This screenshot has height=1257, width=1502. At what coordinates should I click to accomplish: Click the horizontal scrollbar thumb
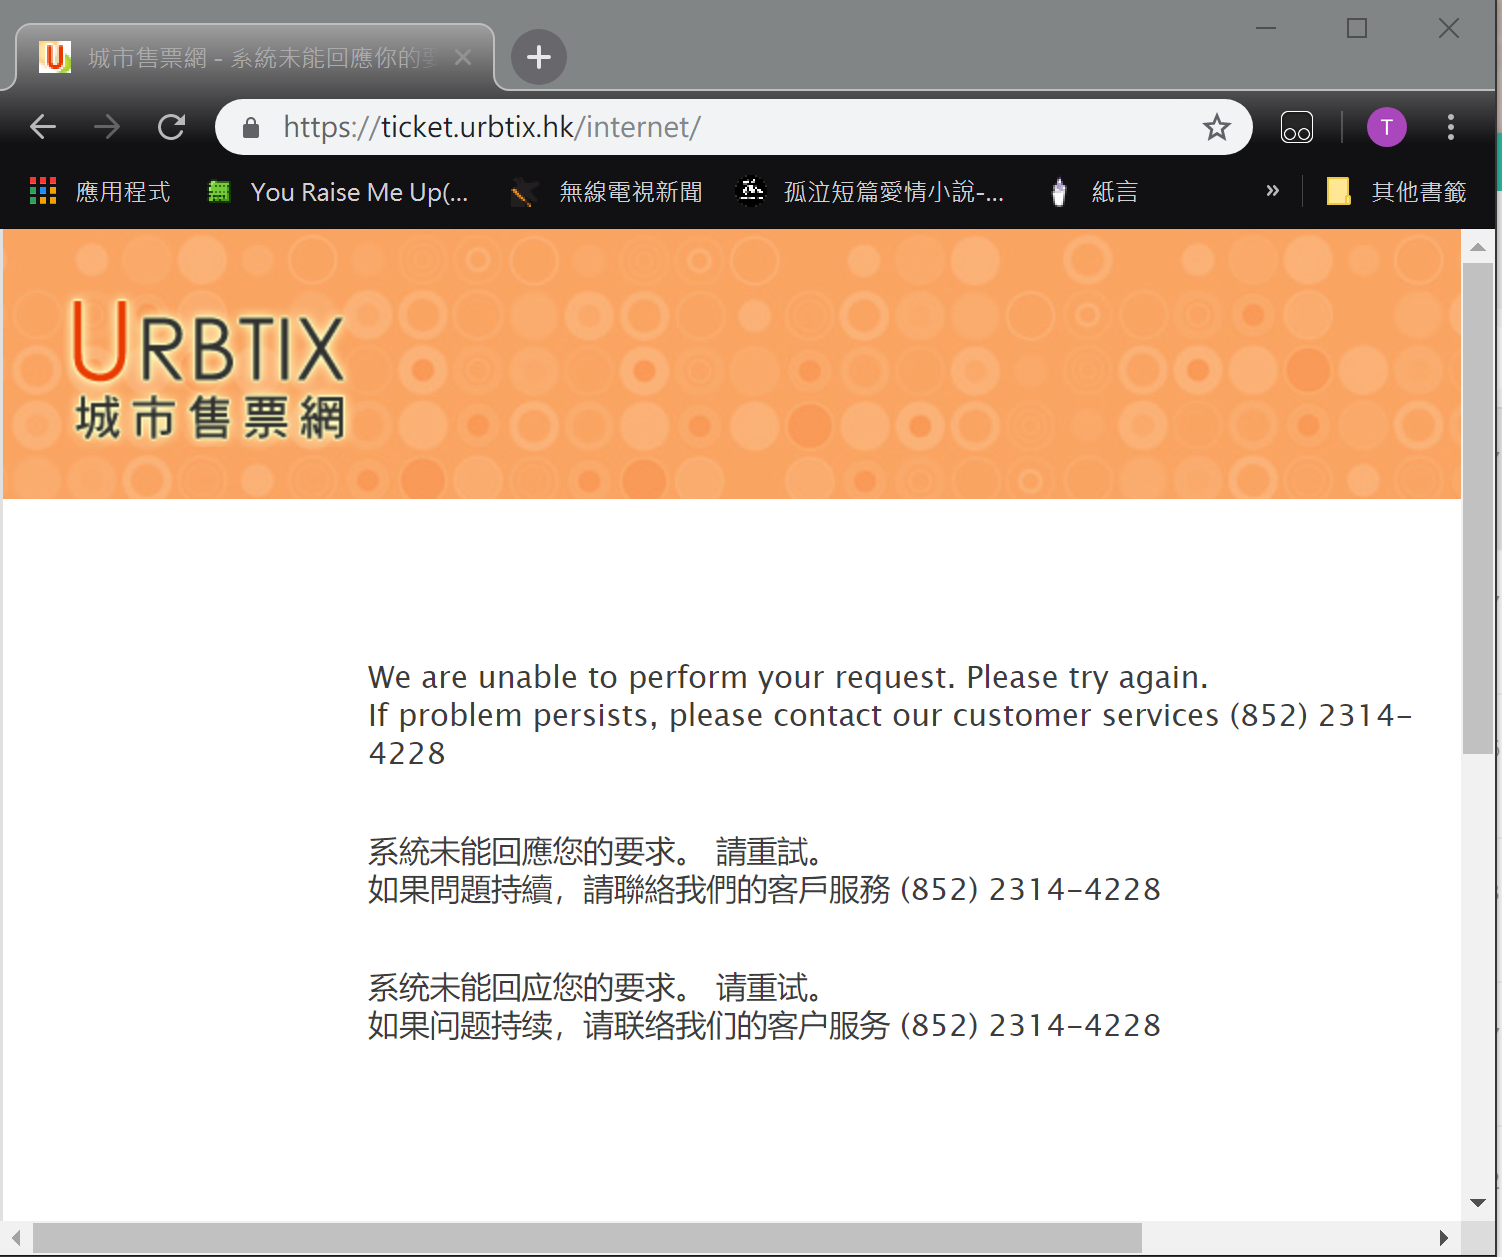[x=587, y=1237]
